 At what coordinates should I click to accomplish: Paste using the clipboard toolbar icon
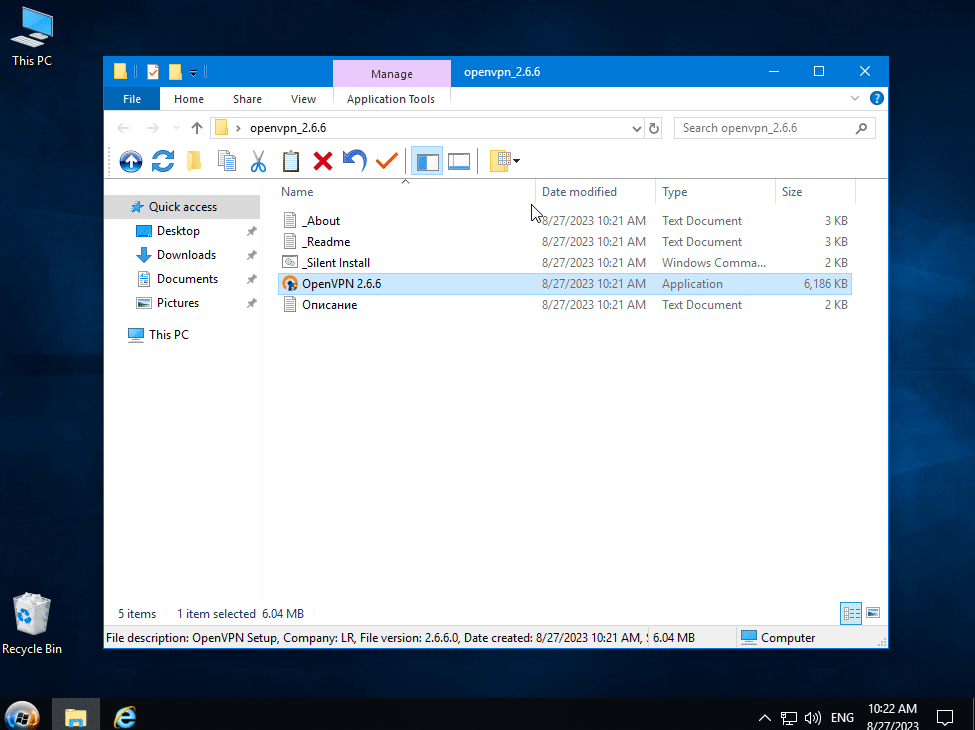pyautogui.click(x=290, y=161)
